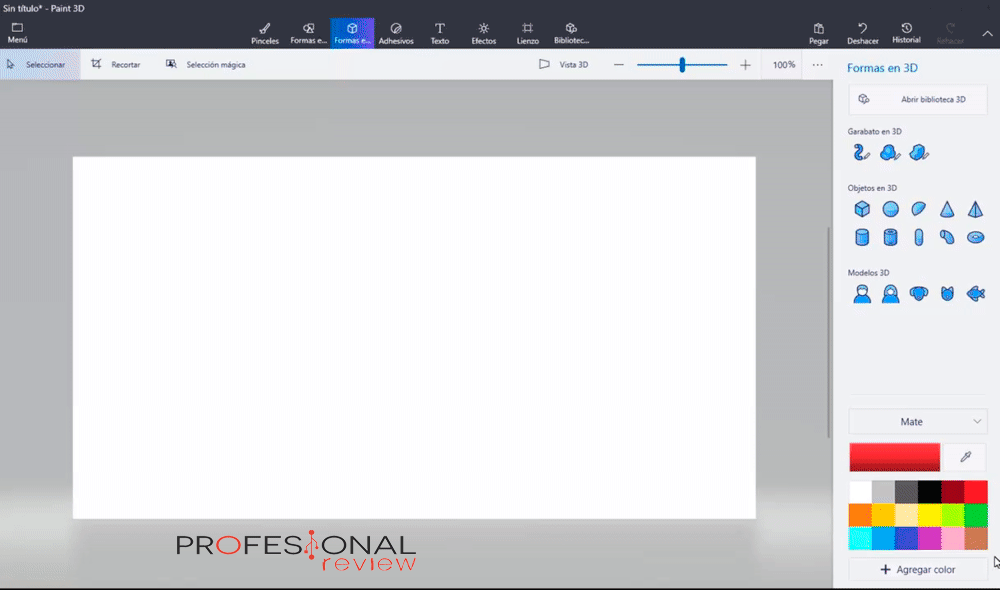Insert the 3D pyramid object
This screenshot has height=590, width=1000.
click(x=975, y=209)
